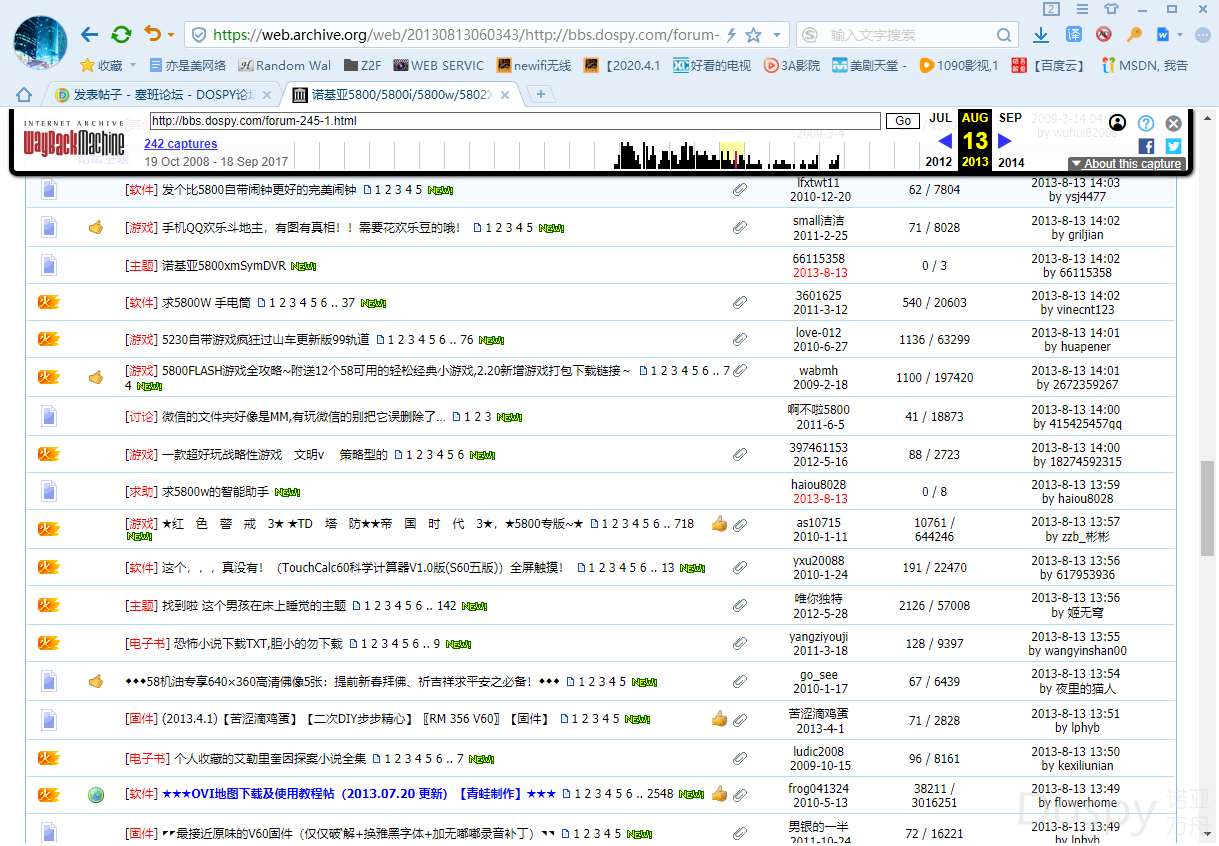Open last poster flowerhome's profile
This screenshot has width=1219, height=846.
tap(1084, 802)
